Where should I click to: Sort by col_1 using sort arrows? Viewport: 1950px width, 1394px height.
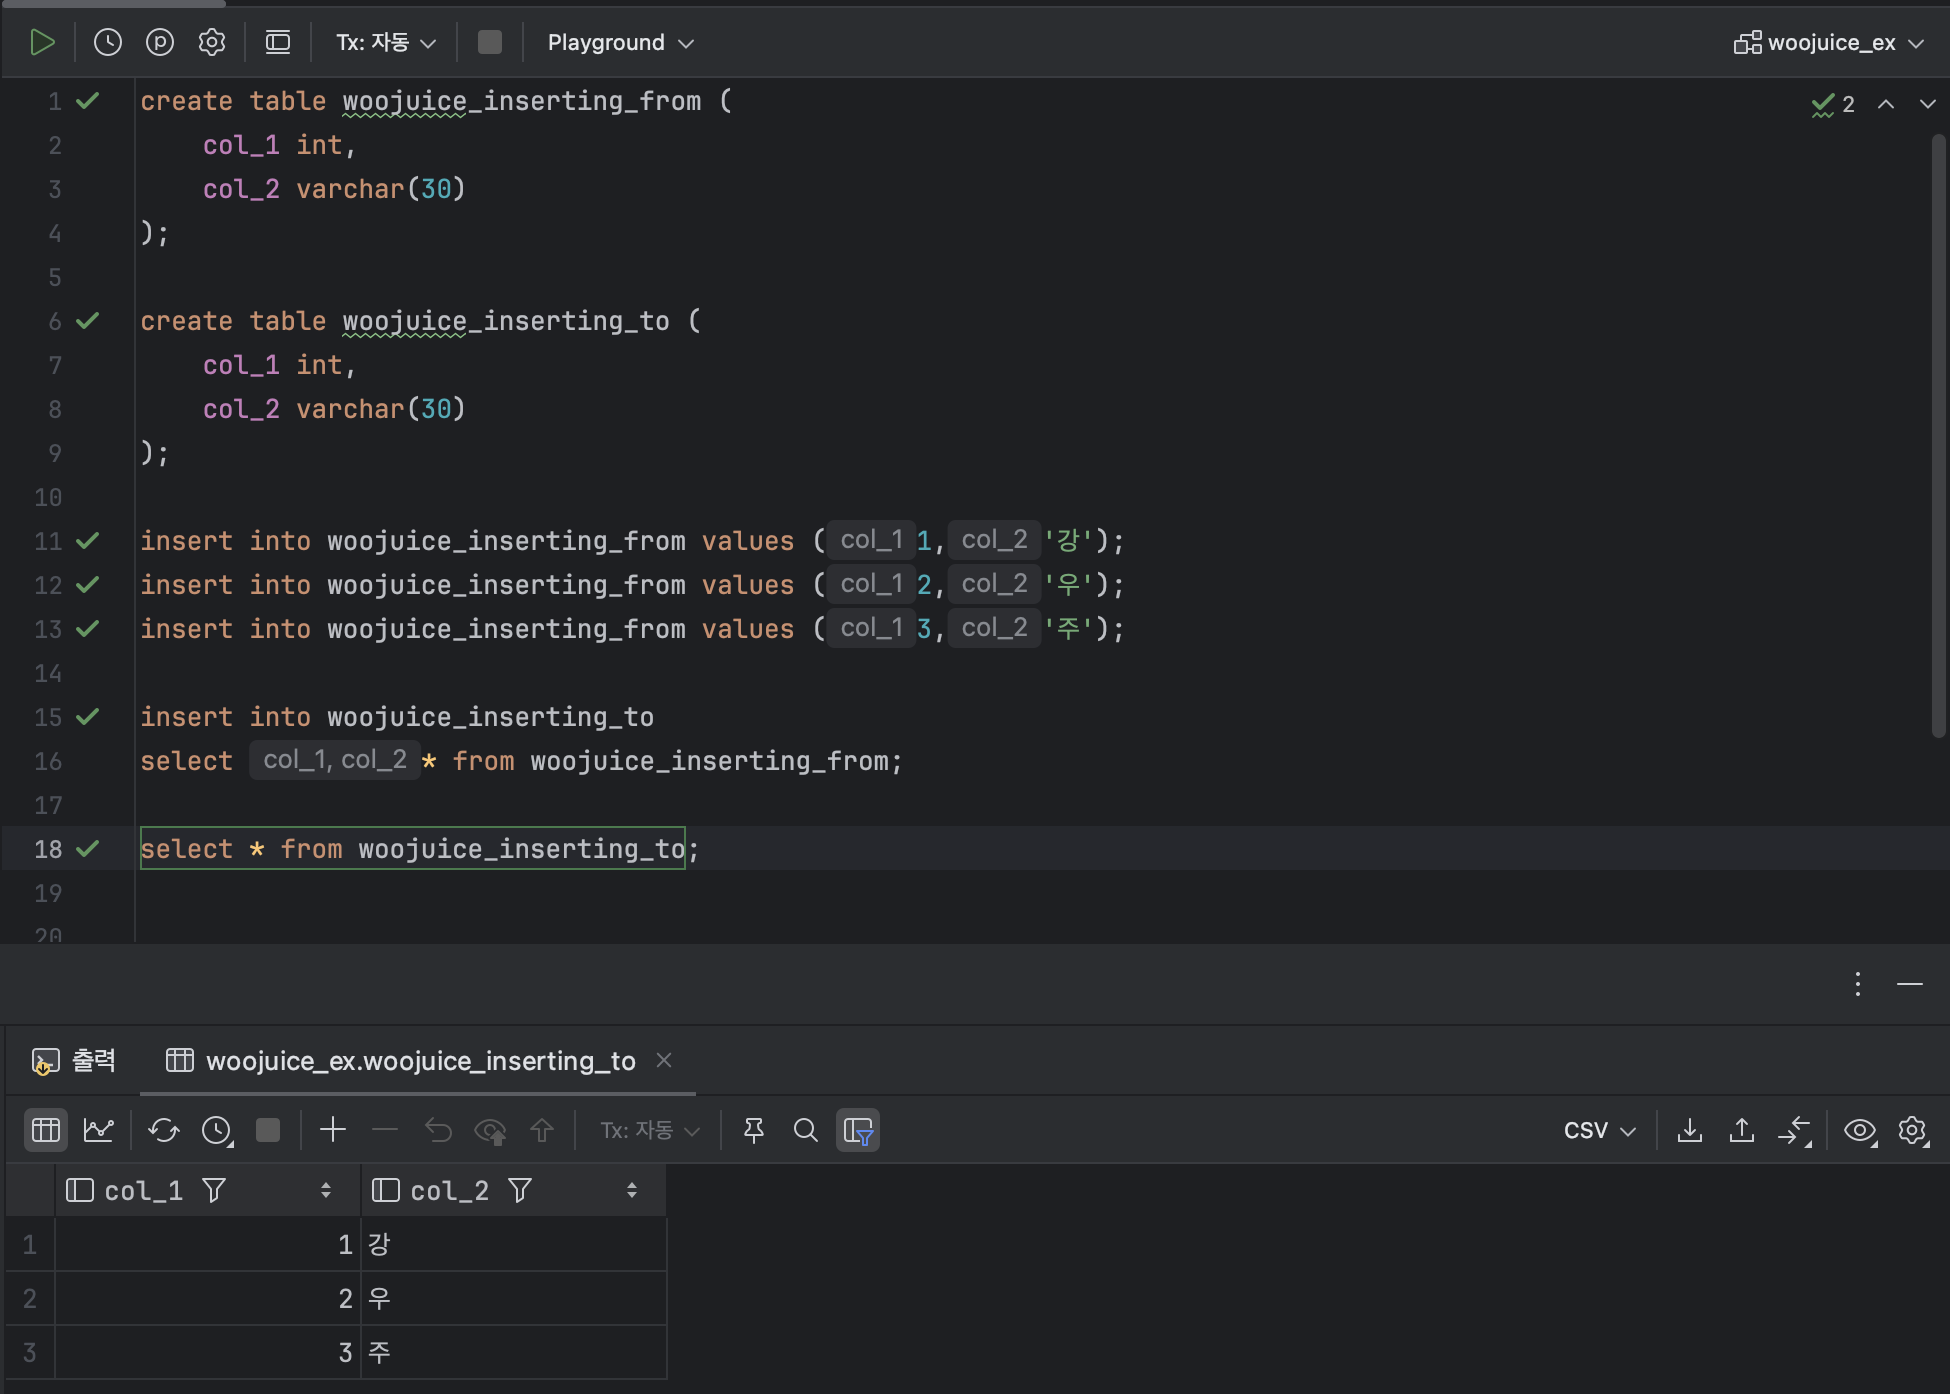pyautogui.click(x=326, y=1190)
